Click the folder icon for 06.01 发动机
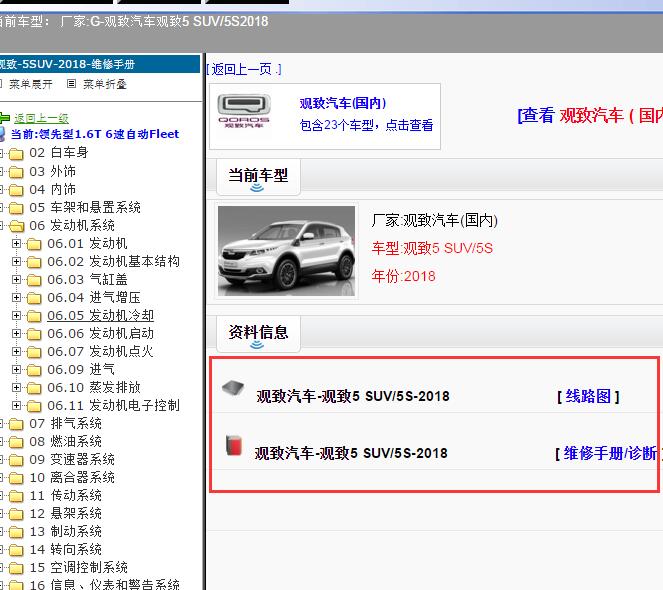 tap(34, 244)
